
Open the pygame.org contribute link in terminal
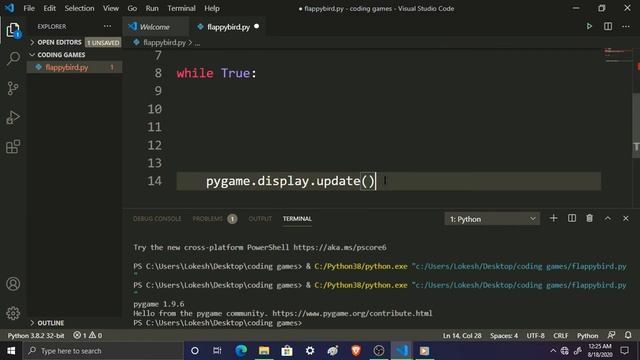pos(352,313)
